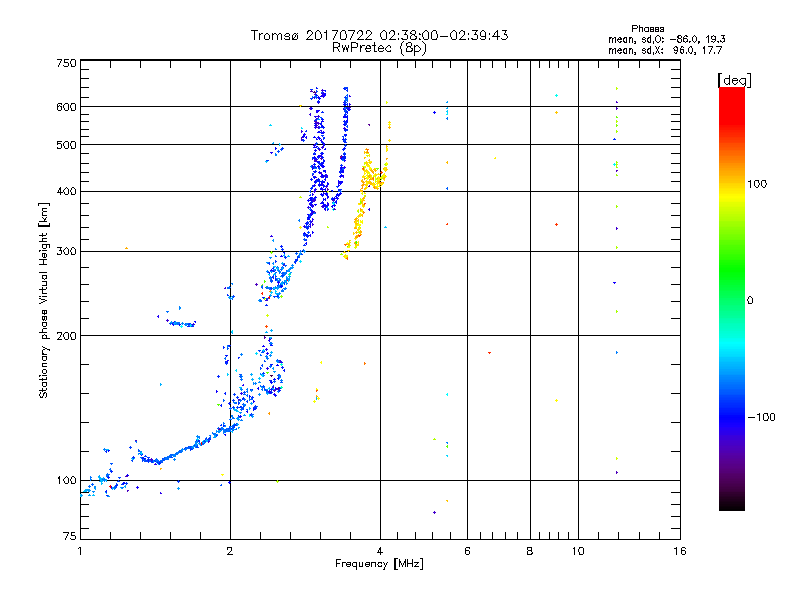Click the x-axis tick label '16'

coord(680,551)
